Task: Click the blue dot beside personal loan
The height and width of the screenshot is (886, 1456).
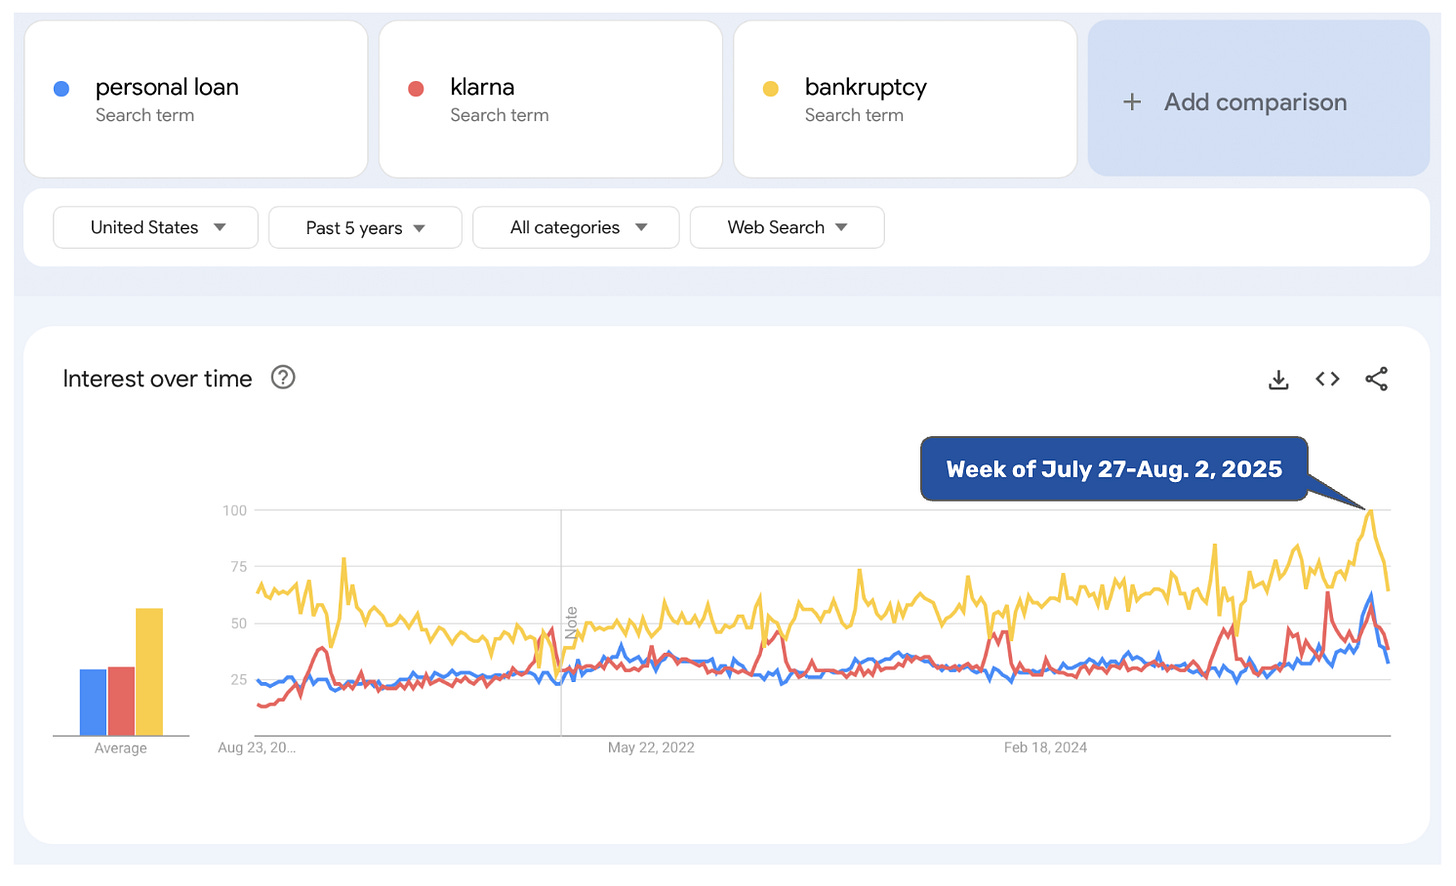Action: tap(61, 89)
